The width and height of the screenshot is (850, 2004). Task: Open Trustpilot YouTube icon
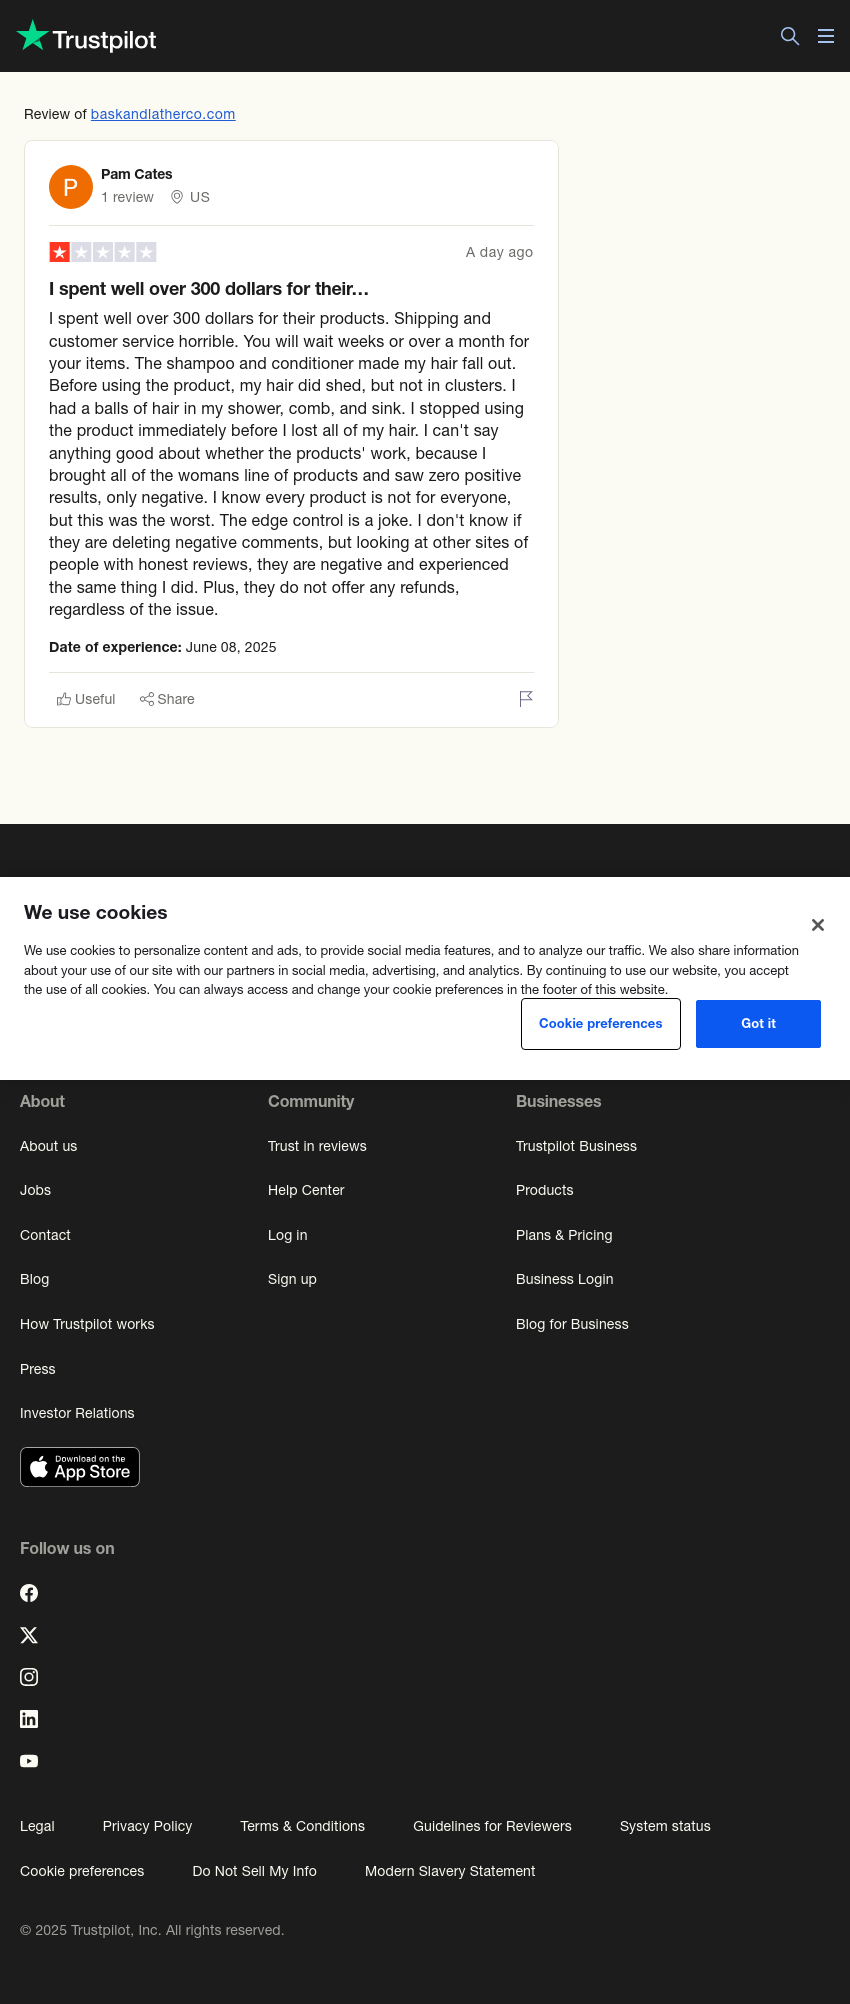[x=29, y=1761]
